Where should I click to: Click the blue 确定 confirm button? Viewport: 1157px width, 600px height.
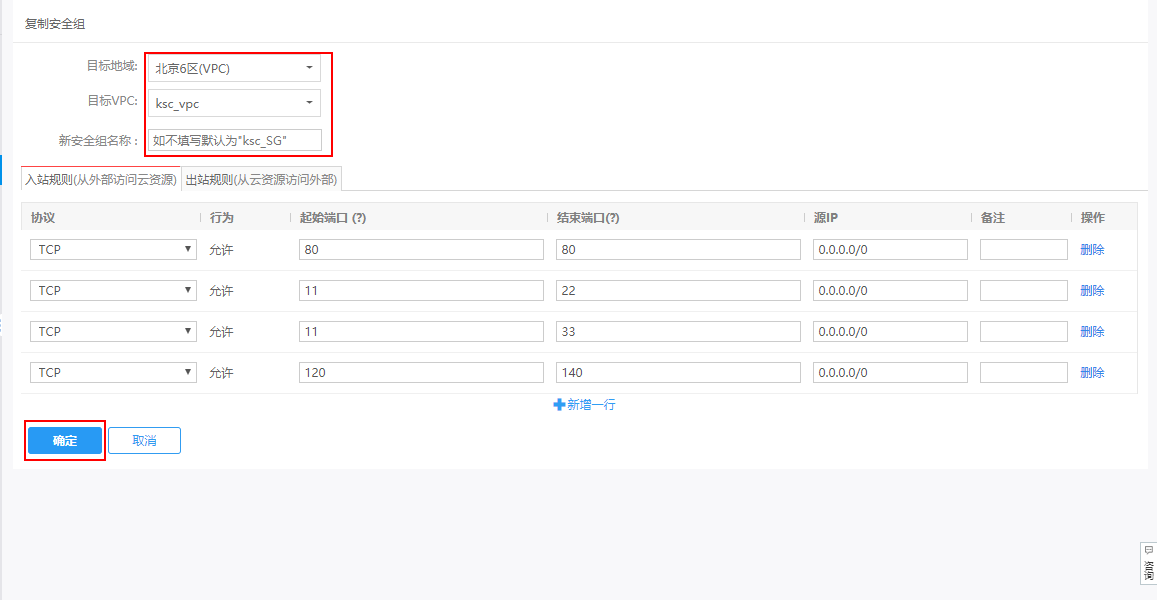(x=65, y=441)
